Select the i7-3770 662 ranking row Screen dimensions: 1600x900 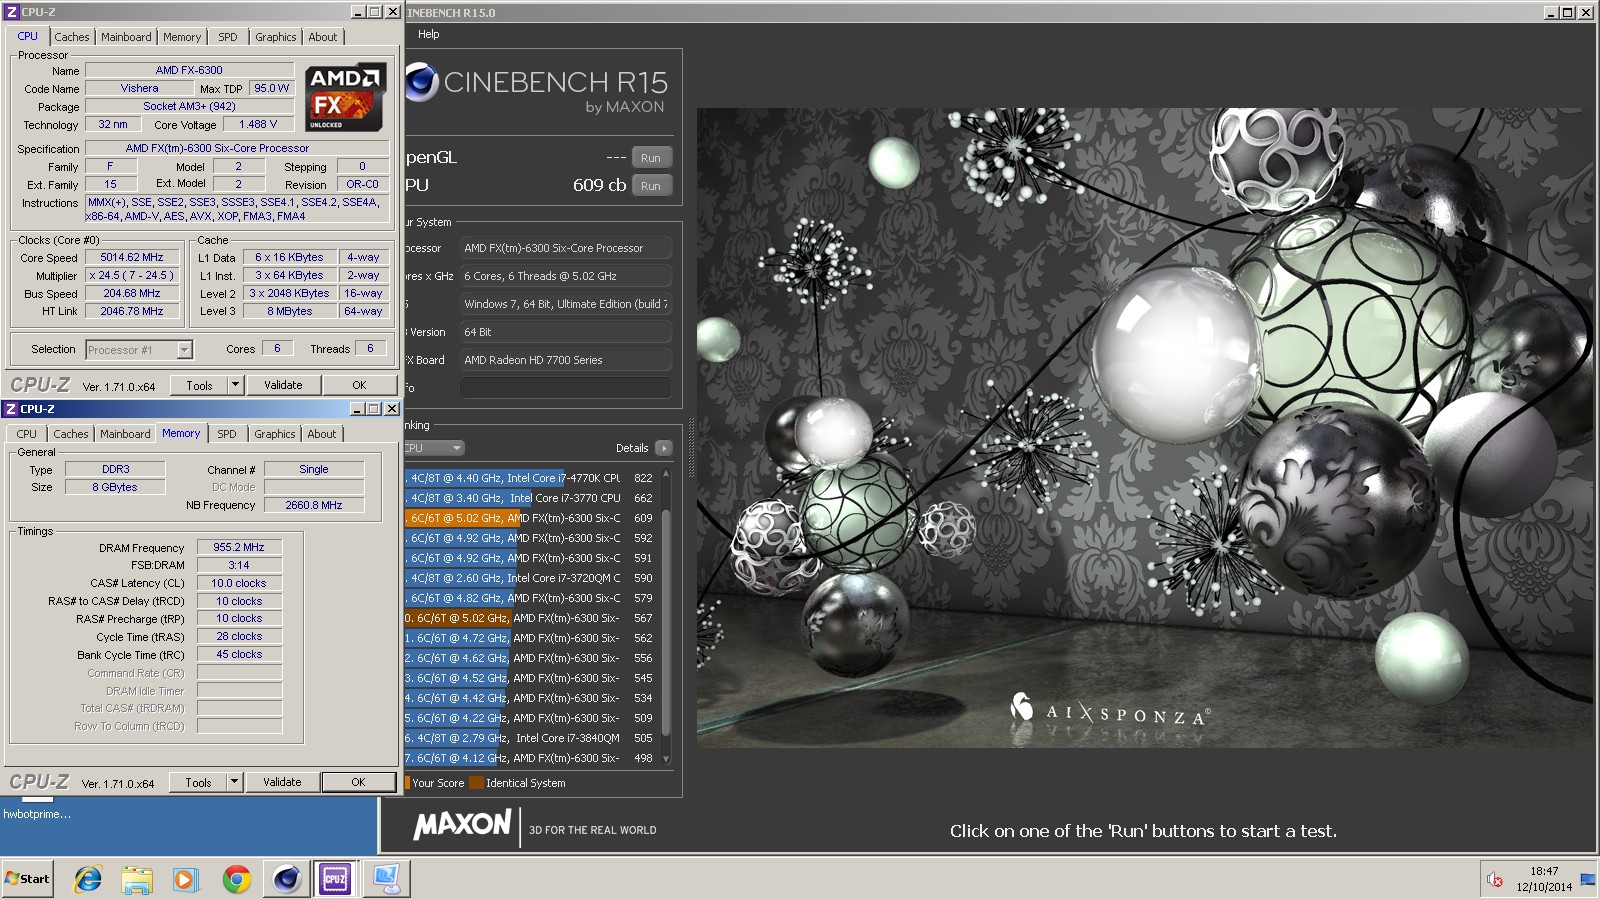pos(530,498)
